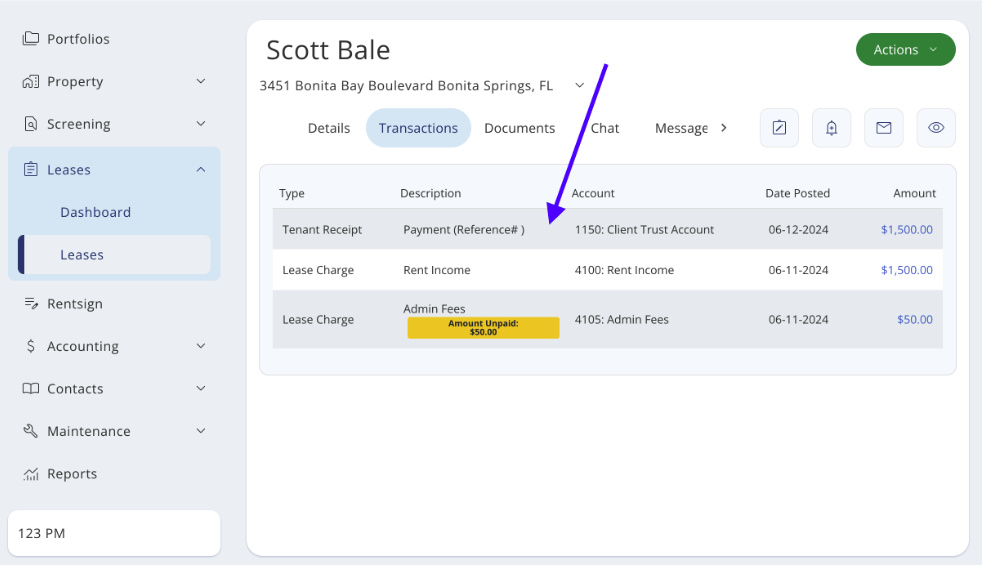The width and height of the screenshot is (985, 565).
Task: Switch to the Documents tab
Action: 519,128
